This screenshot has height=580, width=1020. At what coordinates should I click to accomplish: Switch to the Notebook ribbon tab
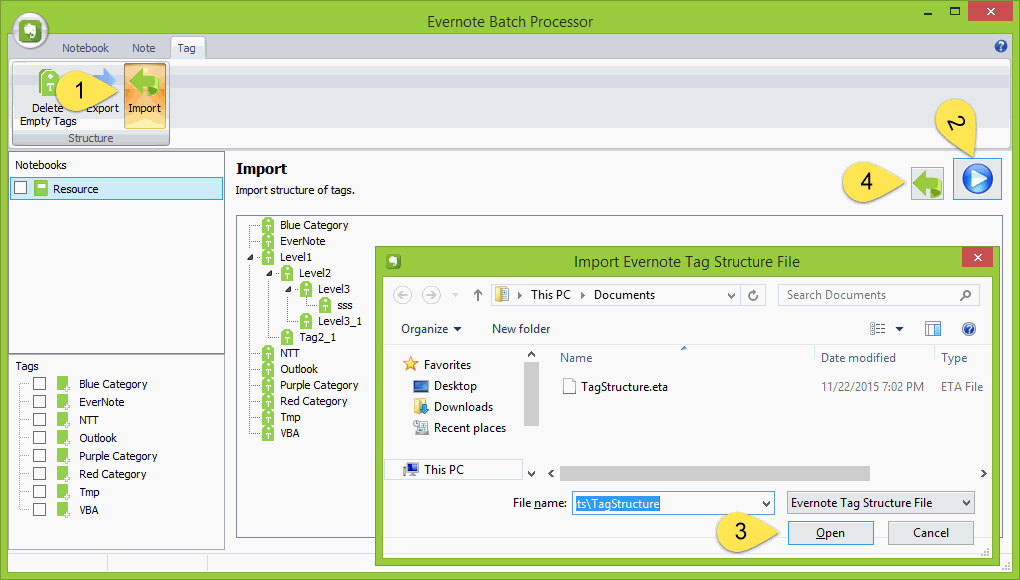click(85, 48)
